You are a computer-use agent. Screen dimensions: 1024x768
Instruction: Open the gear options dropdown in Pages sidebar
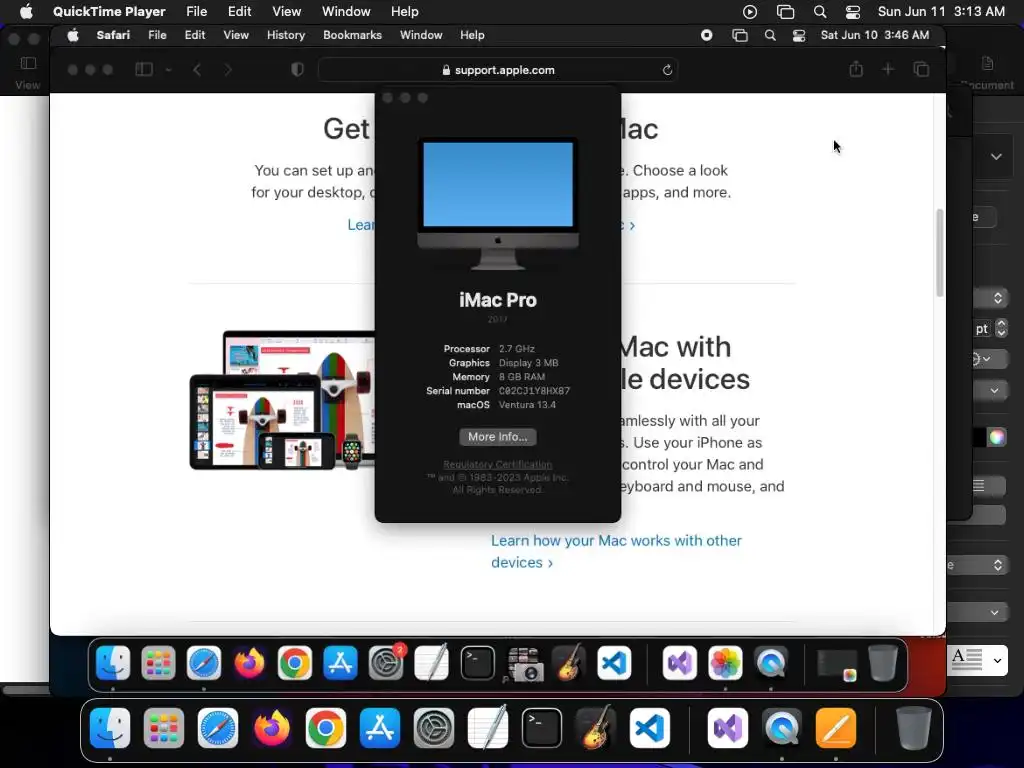980,359
